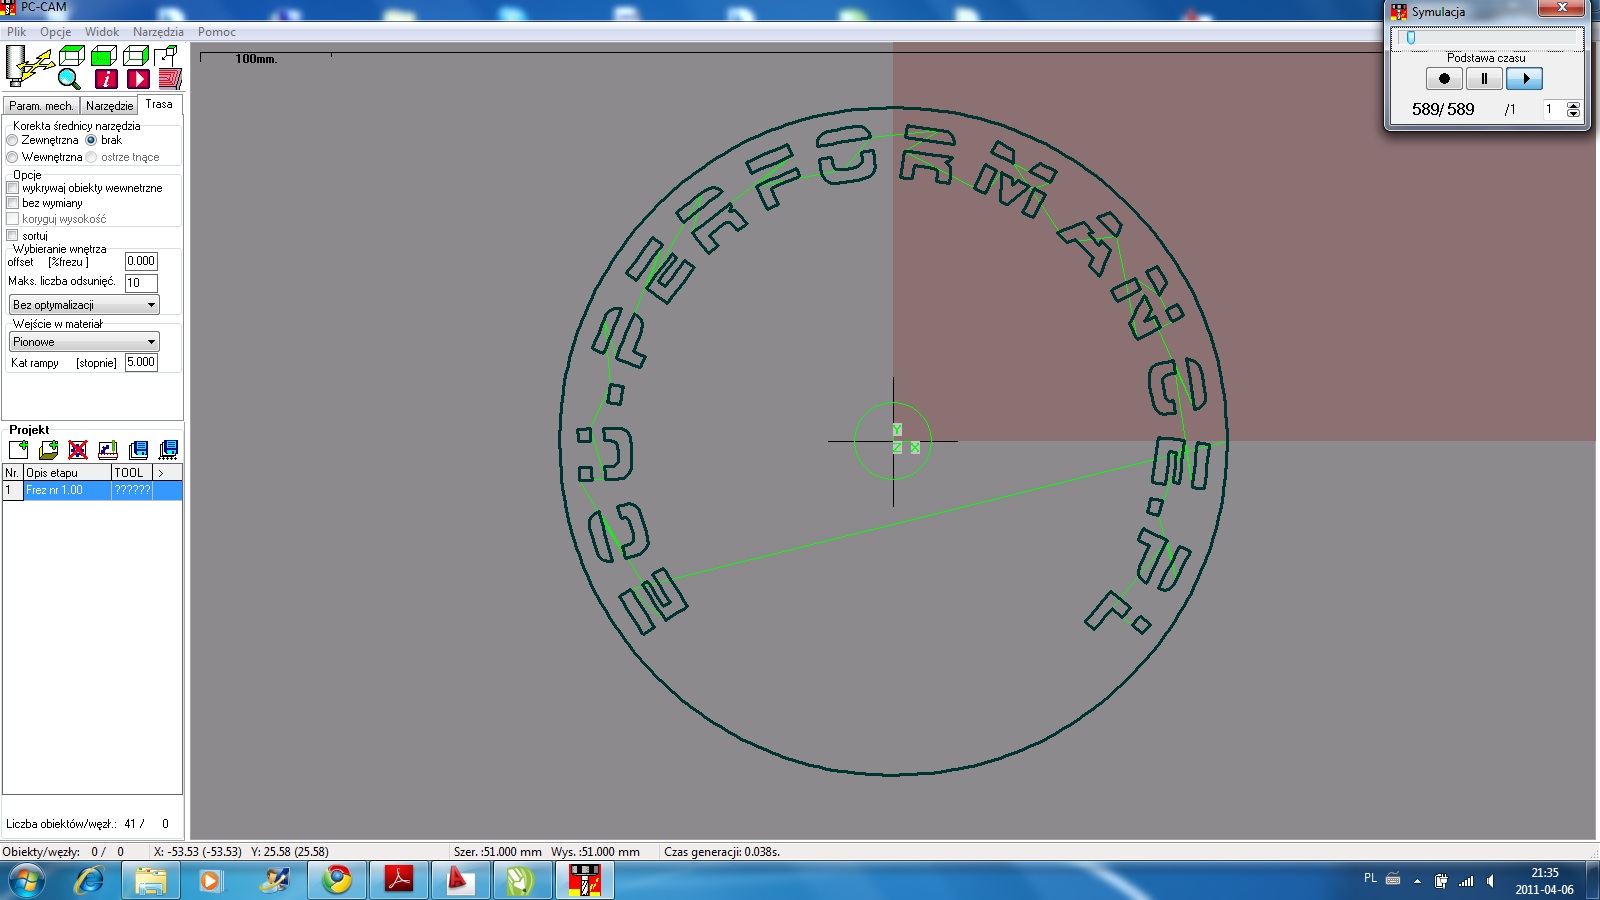1600x900 pixels.
Task: Close the Symulacja window
Action: 1561,8
